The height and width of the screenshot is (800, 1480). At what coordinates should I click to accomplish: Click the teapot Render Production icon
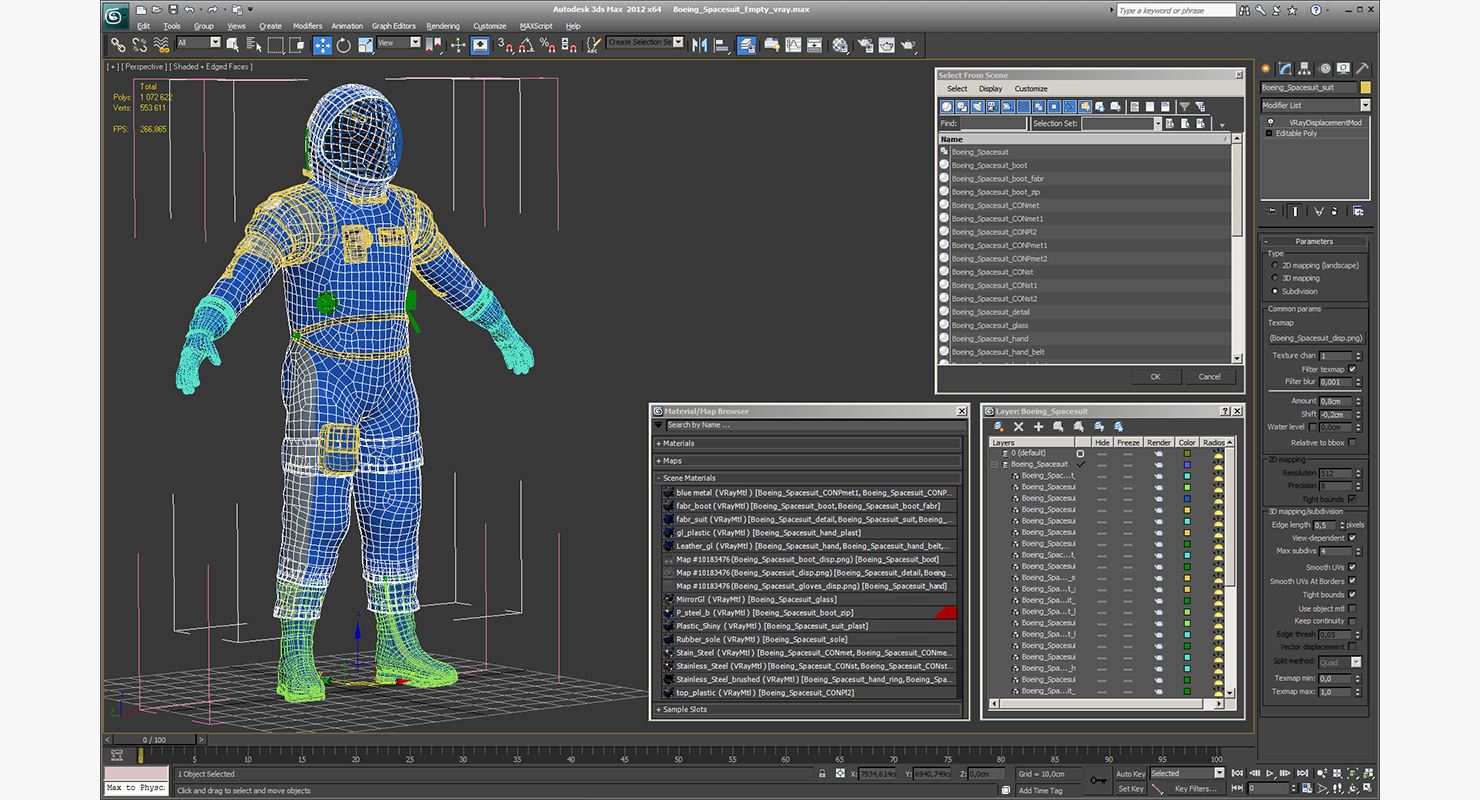[x=909, y=44]
